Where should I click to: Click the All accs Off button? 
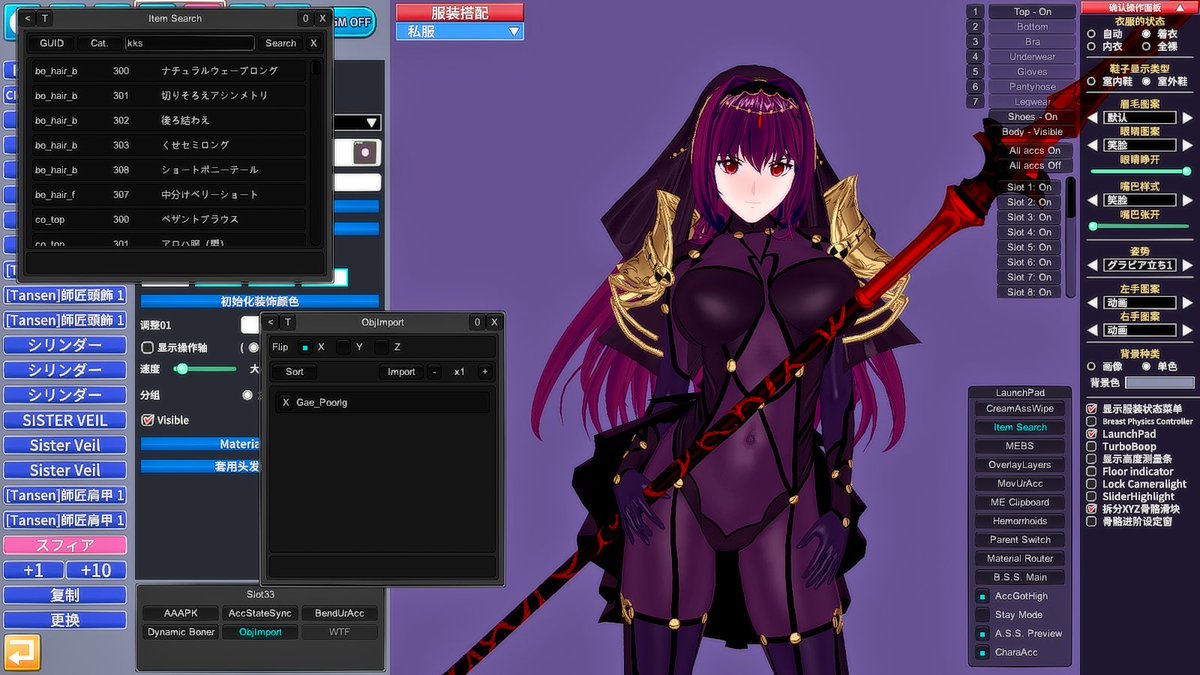point(1034,166)
